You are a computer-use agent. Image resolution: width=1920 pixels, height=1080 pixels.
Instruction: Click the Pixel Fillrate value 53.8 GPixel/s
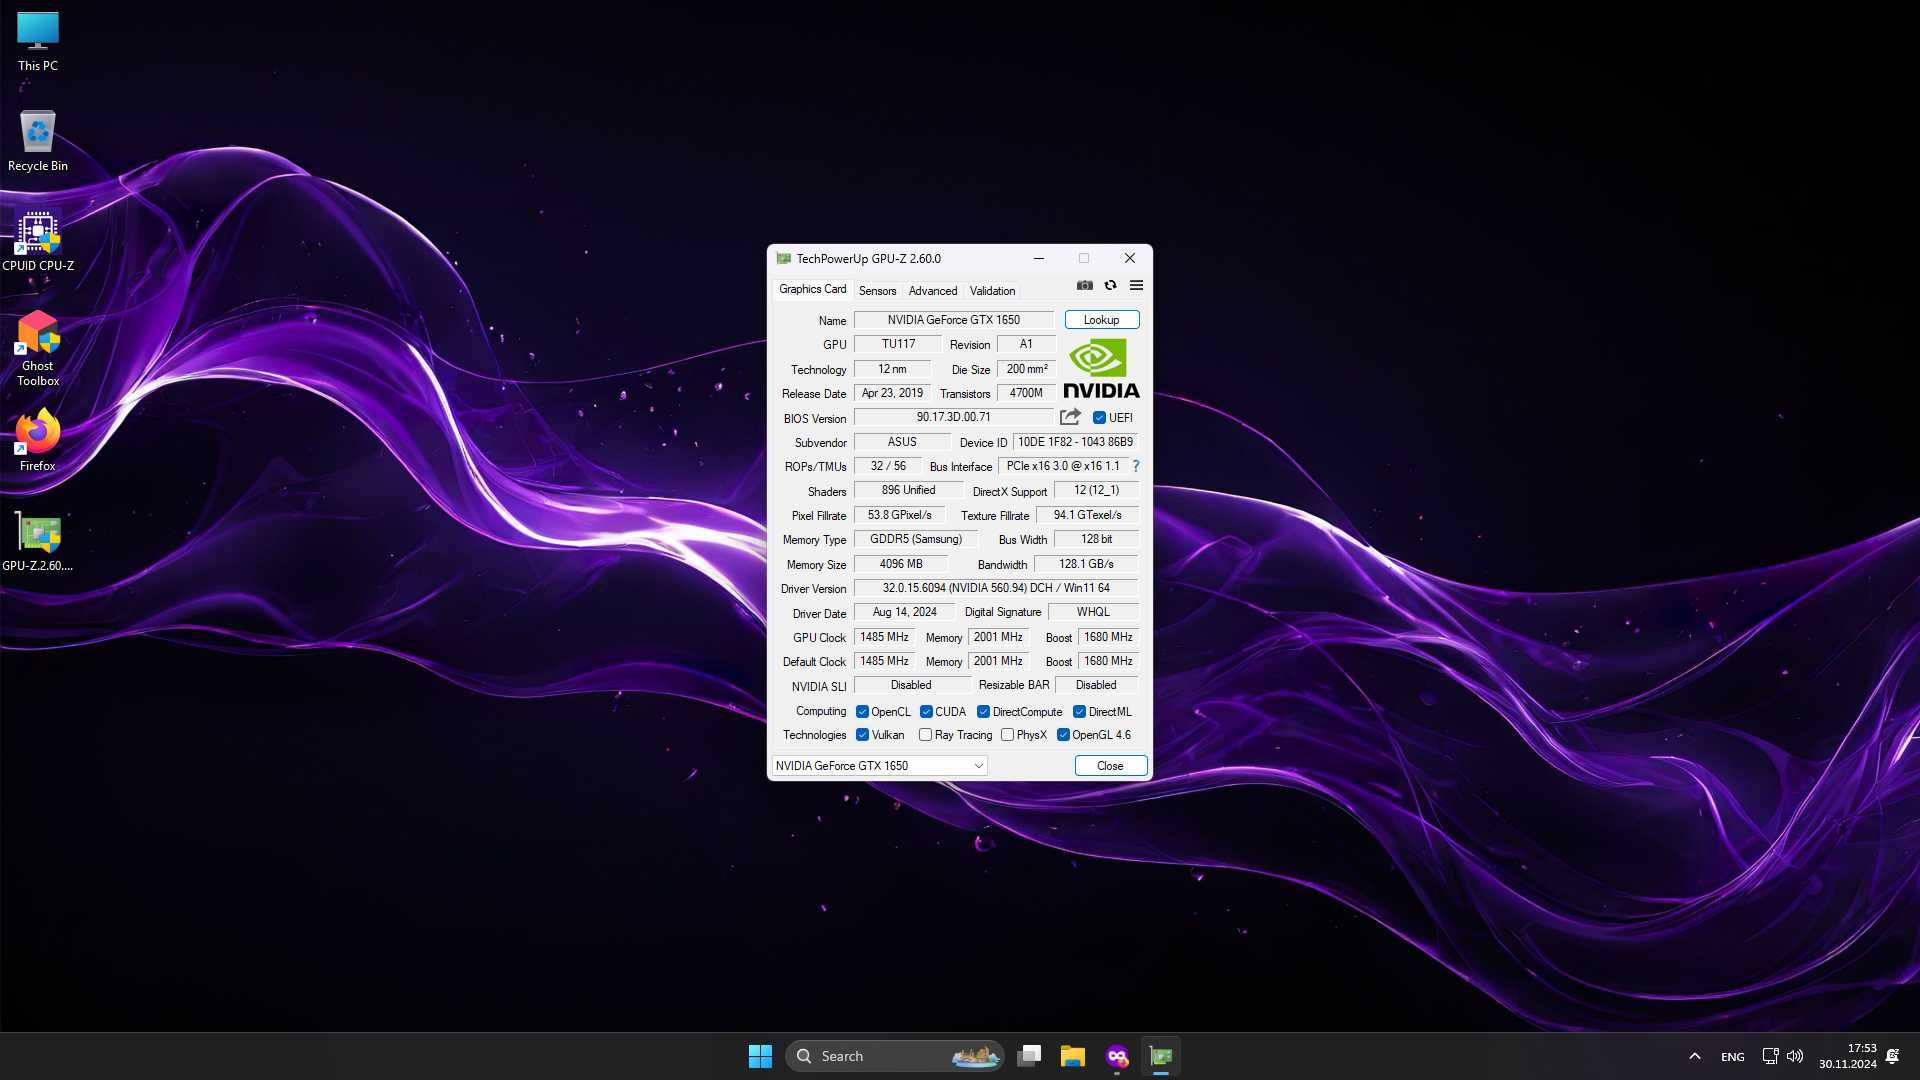point(899,515)
